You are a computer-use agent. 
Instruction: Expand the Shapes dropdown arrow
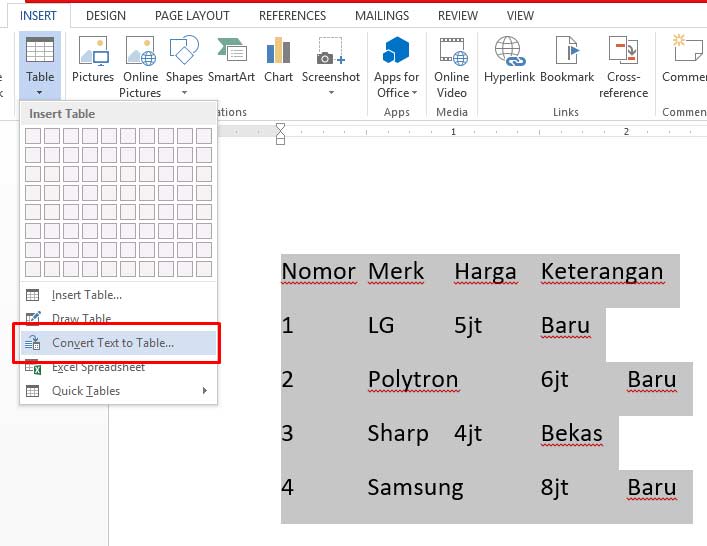184,92
